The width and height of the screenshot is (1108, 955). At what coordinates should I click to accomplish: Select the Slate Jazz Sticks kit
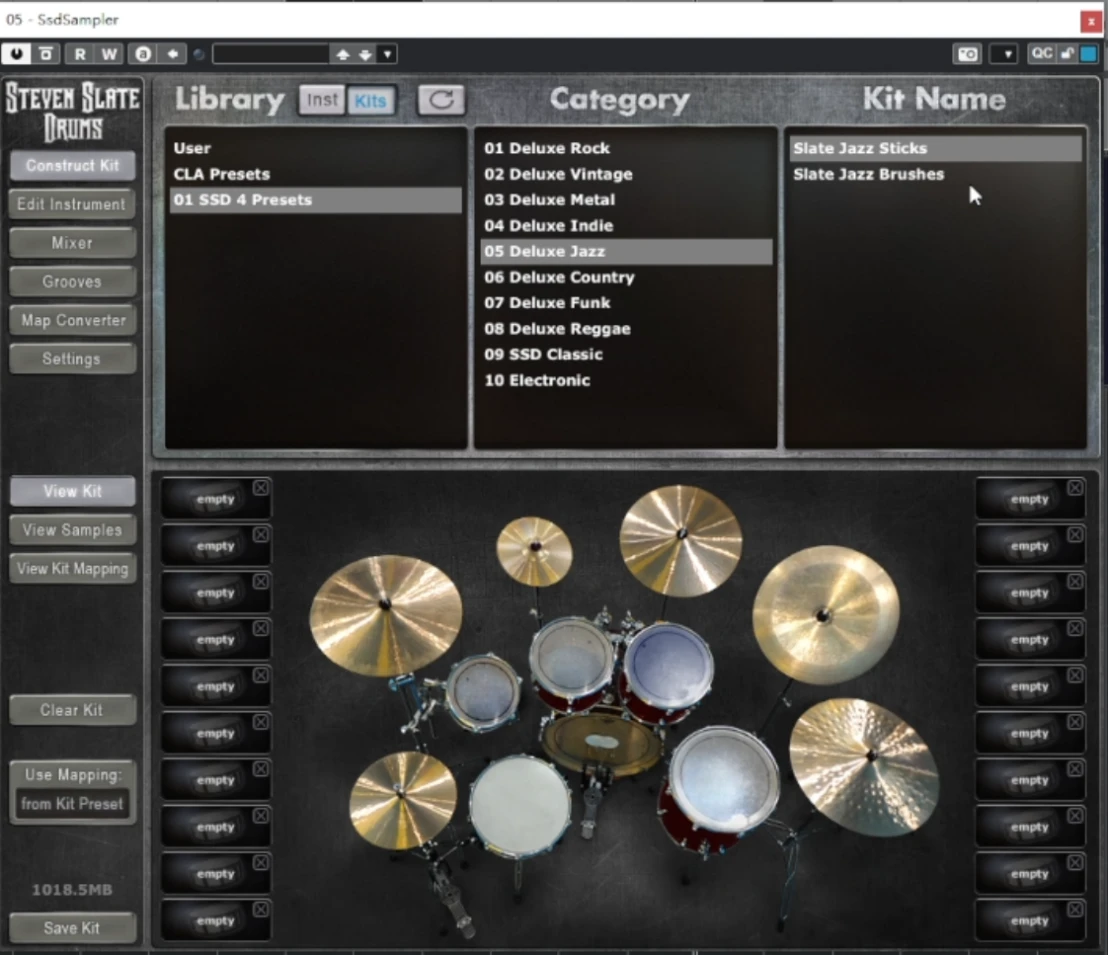(x=936, y=148)
